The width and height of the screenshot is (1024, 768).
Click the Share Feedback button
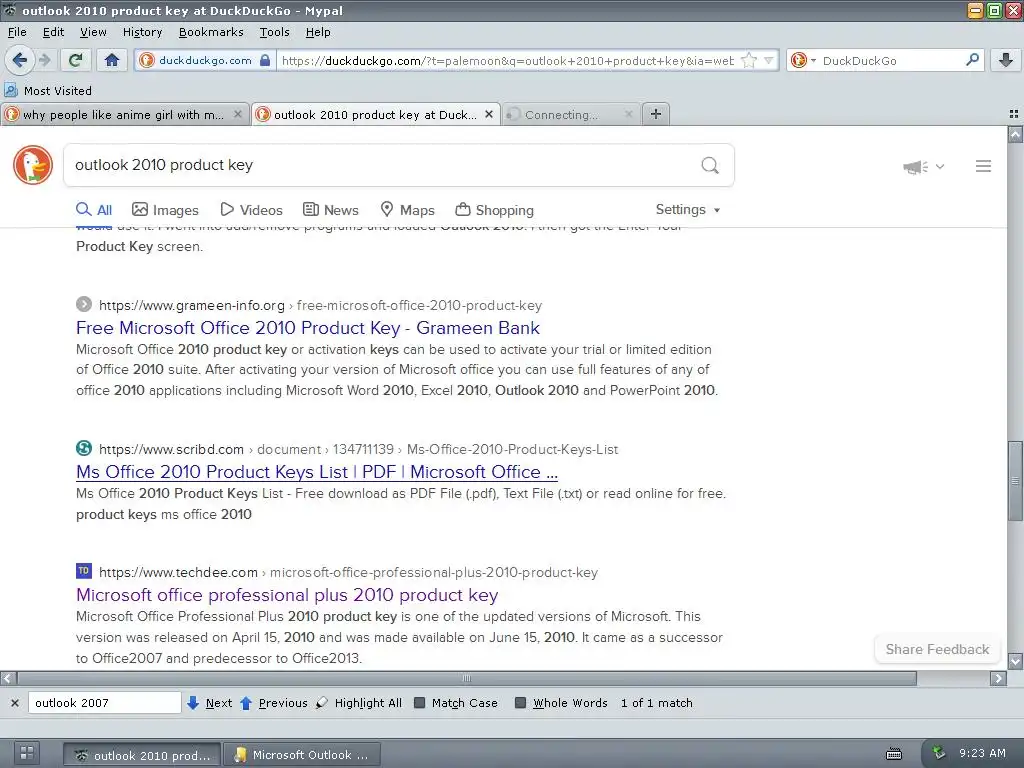[x=937, y=649]
